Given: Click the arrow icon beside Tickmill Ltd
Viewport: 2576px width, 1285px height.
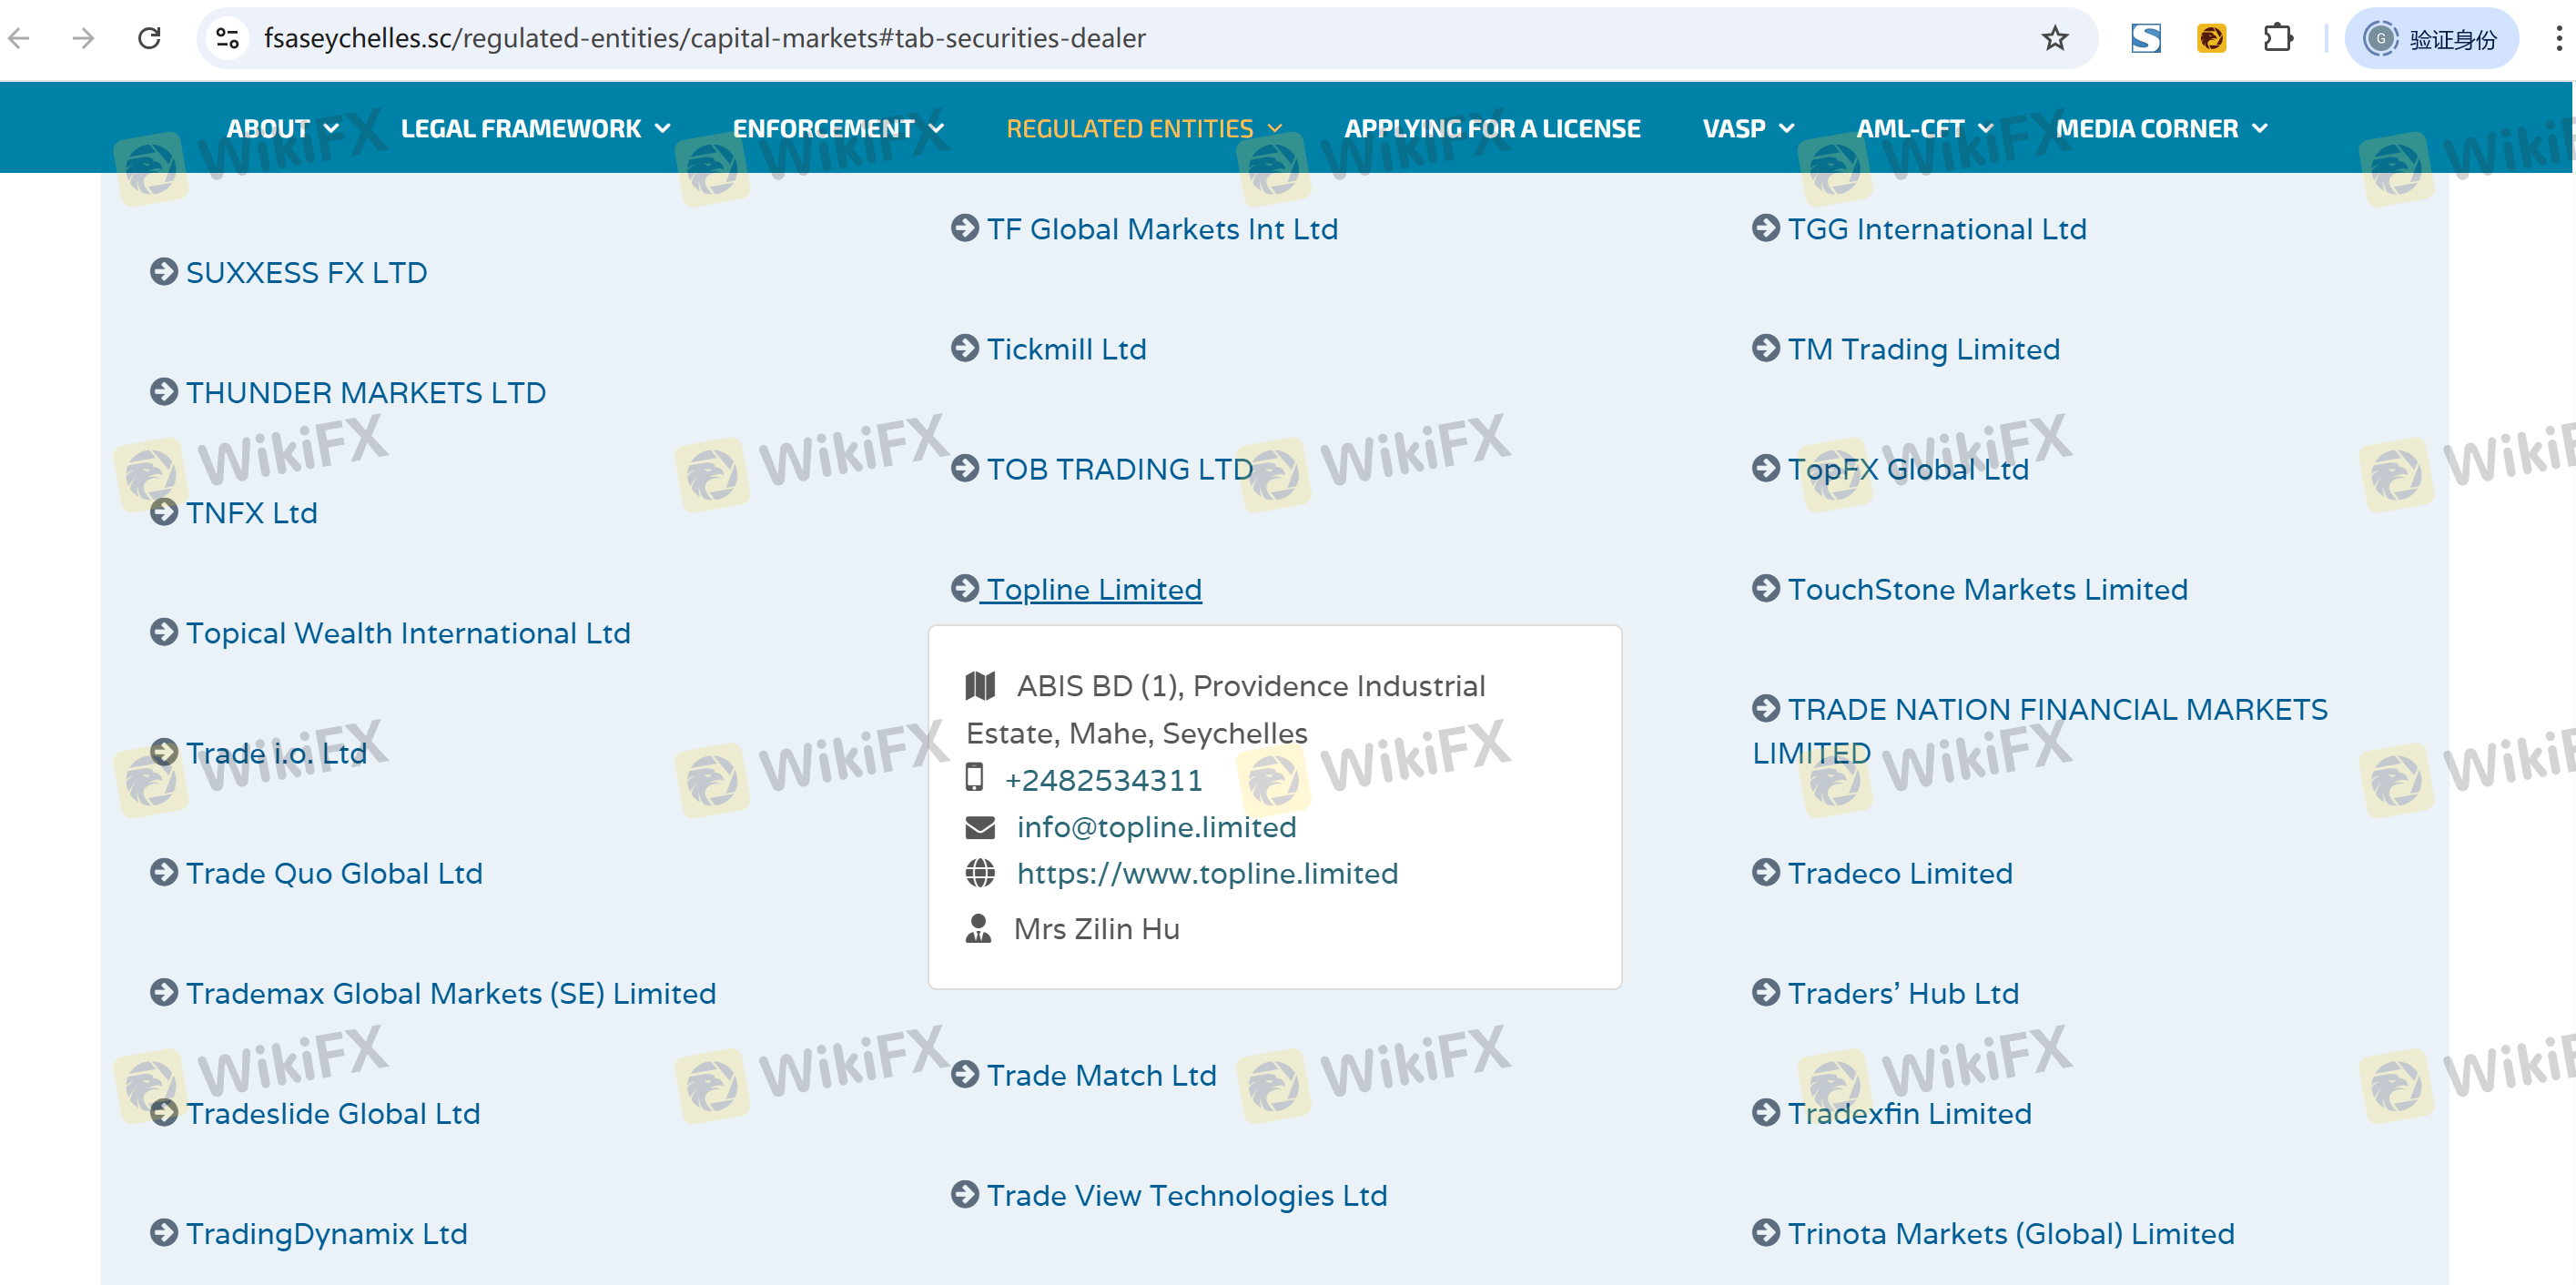Looking at the screenshot, I should 964,349.
